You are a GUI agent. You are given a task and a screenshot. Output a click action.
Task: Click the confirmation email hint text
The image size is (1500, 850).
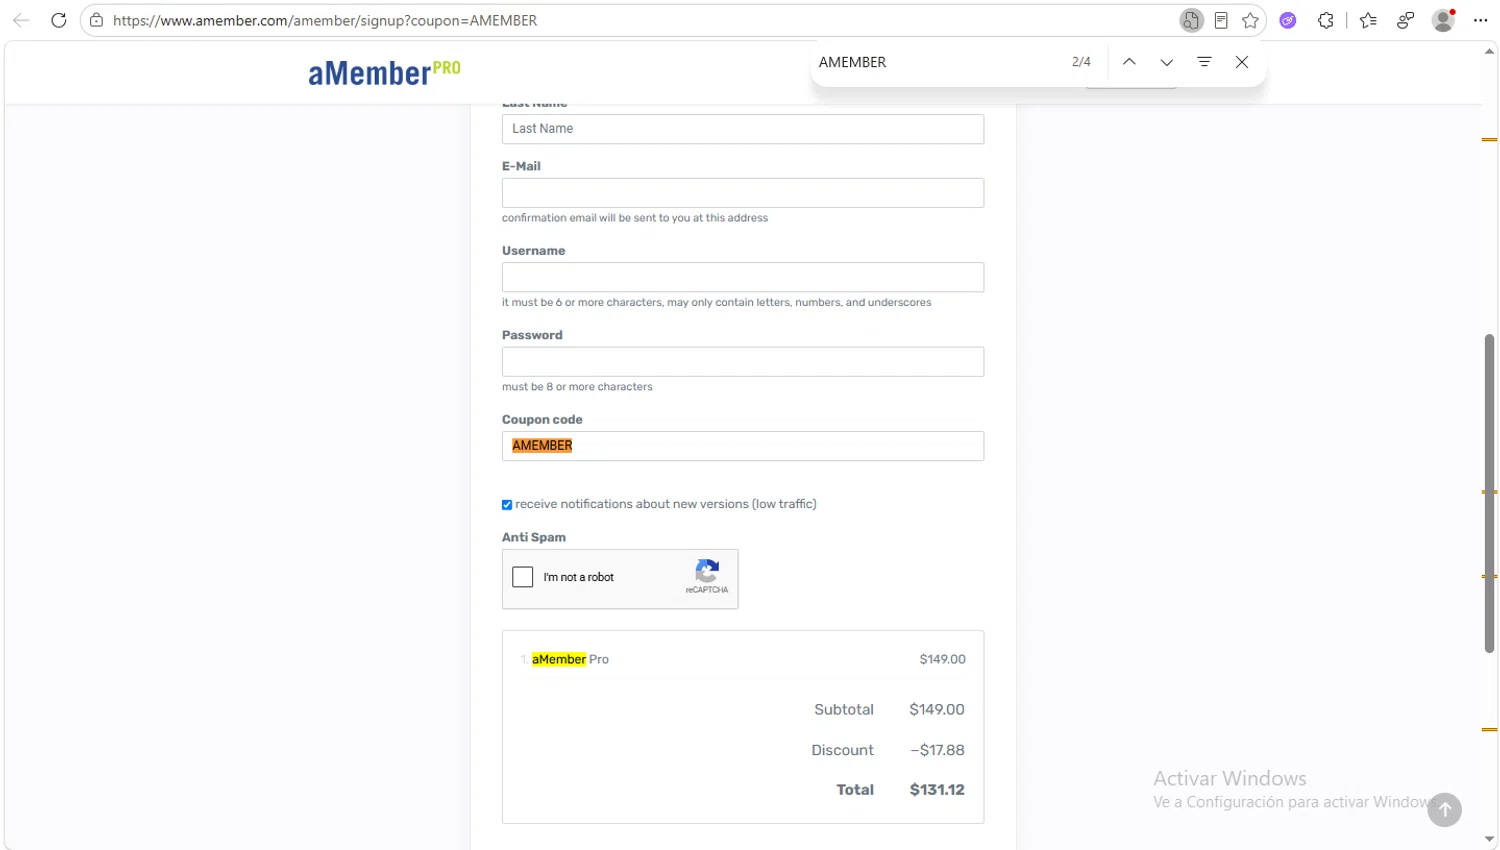click(x=635, y=218)
